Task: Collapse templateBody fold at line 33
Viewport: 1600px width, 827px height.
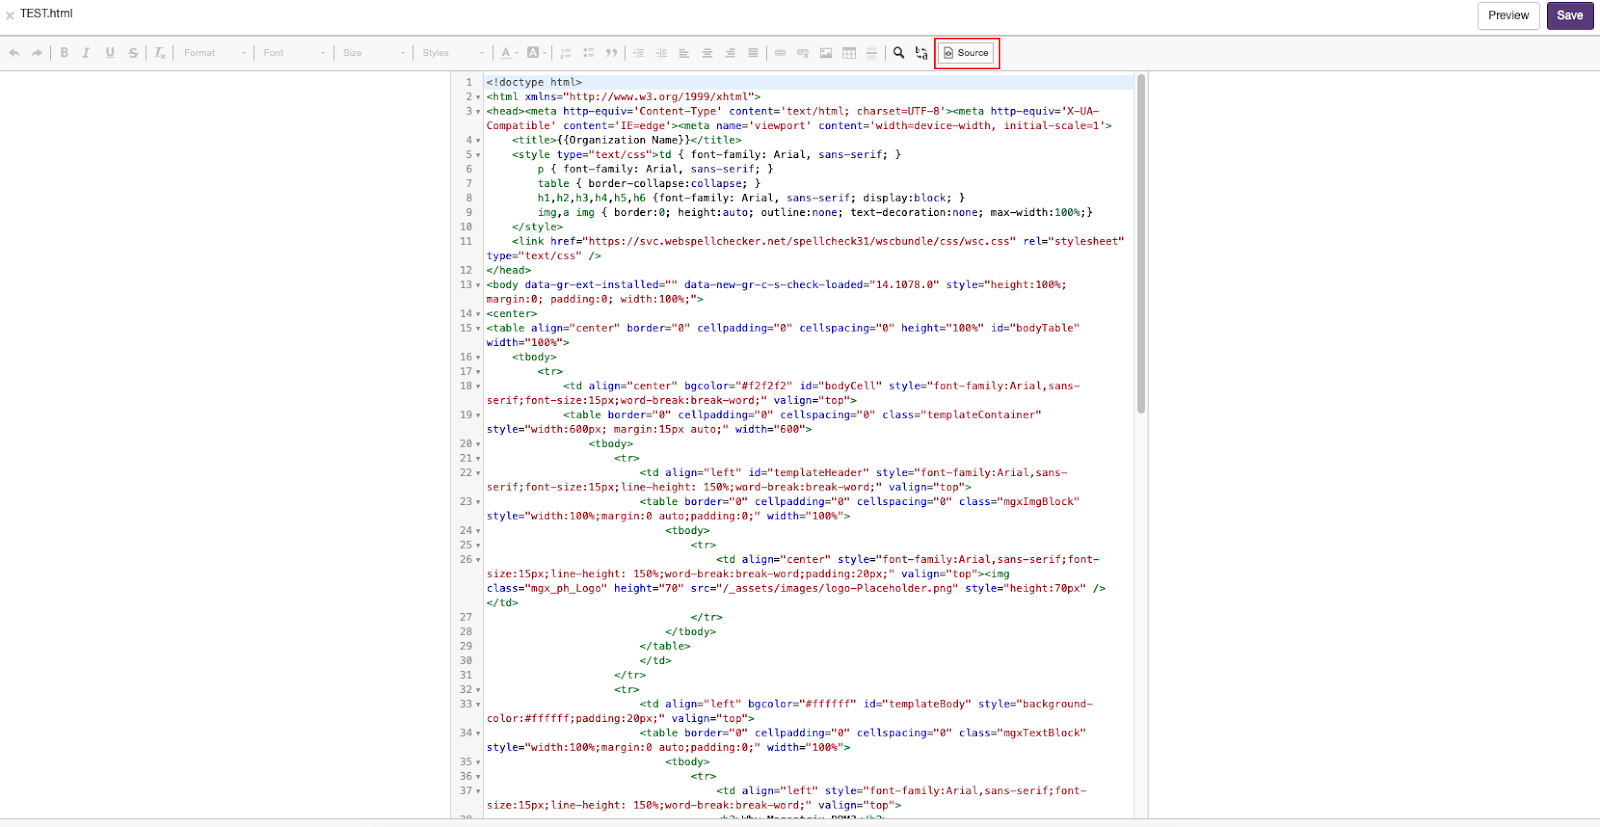Action: coord(479,704)
